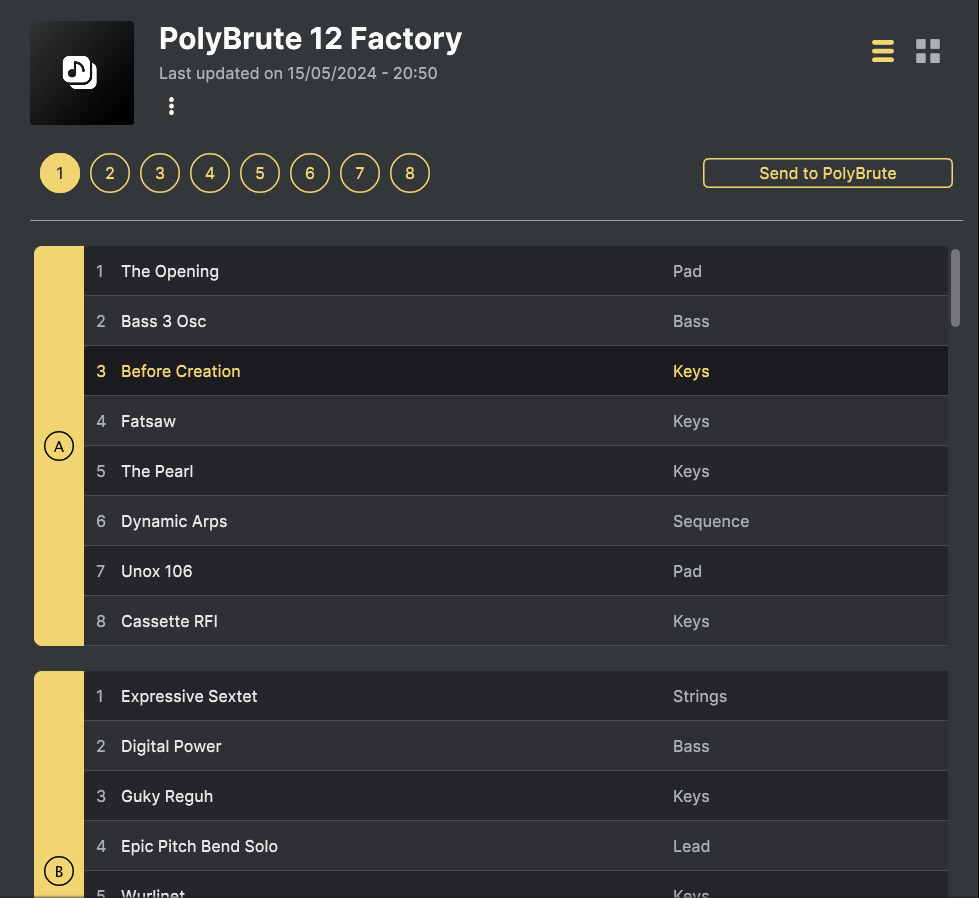This screenshot has width=979, height=898.
Task: Select Digital Power preset
Action: [516, 746]
